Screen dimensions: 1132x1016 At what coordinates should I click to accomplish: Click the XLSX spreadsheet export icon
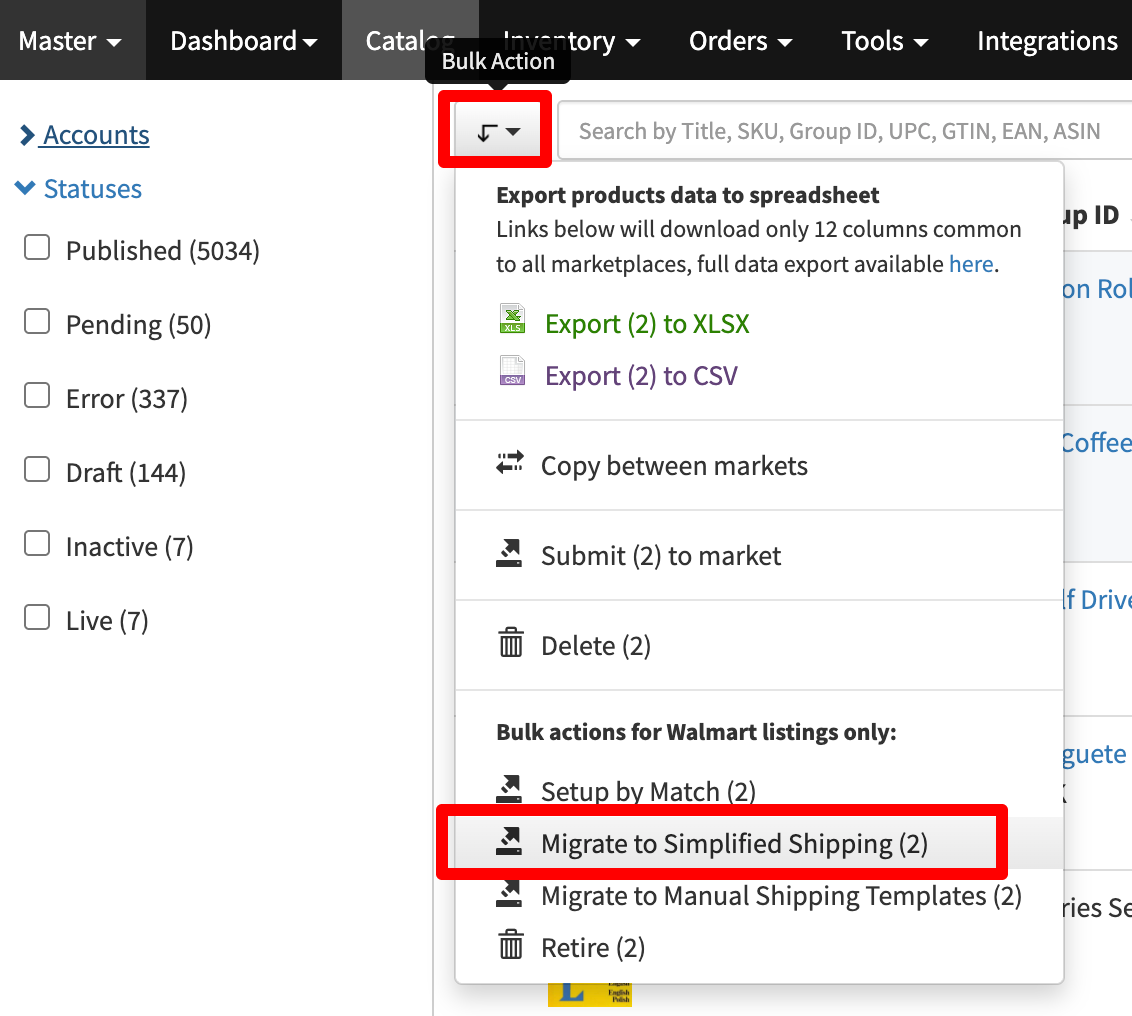(512, 320)
